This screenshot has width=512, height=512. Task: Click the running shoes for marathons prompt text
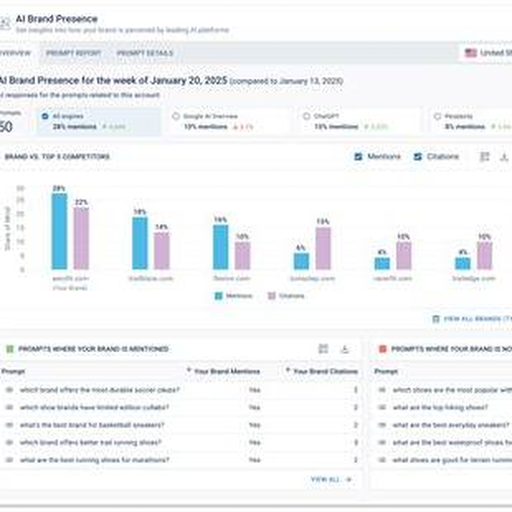pyautogui.click(x=95, y=460)
